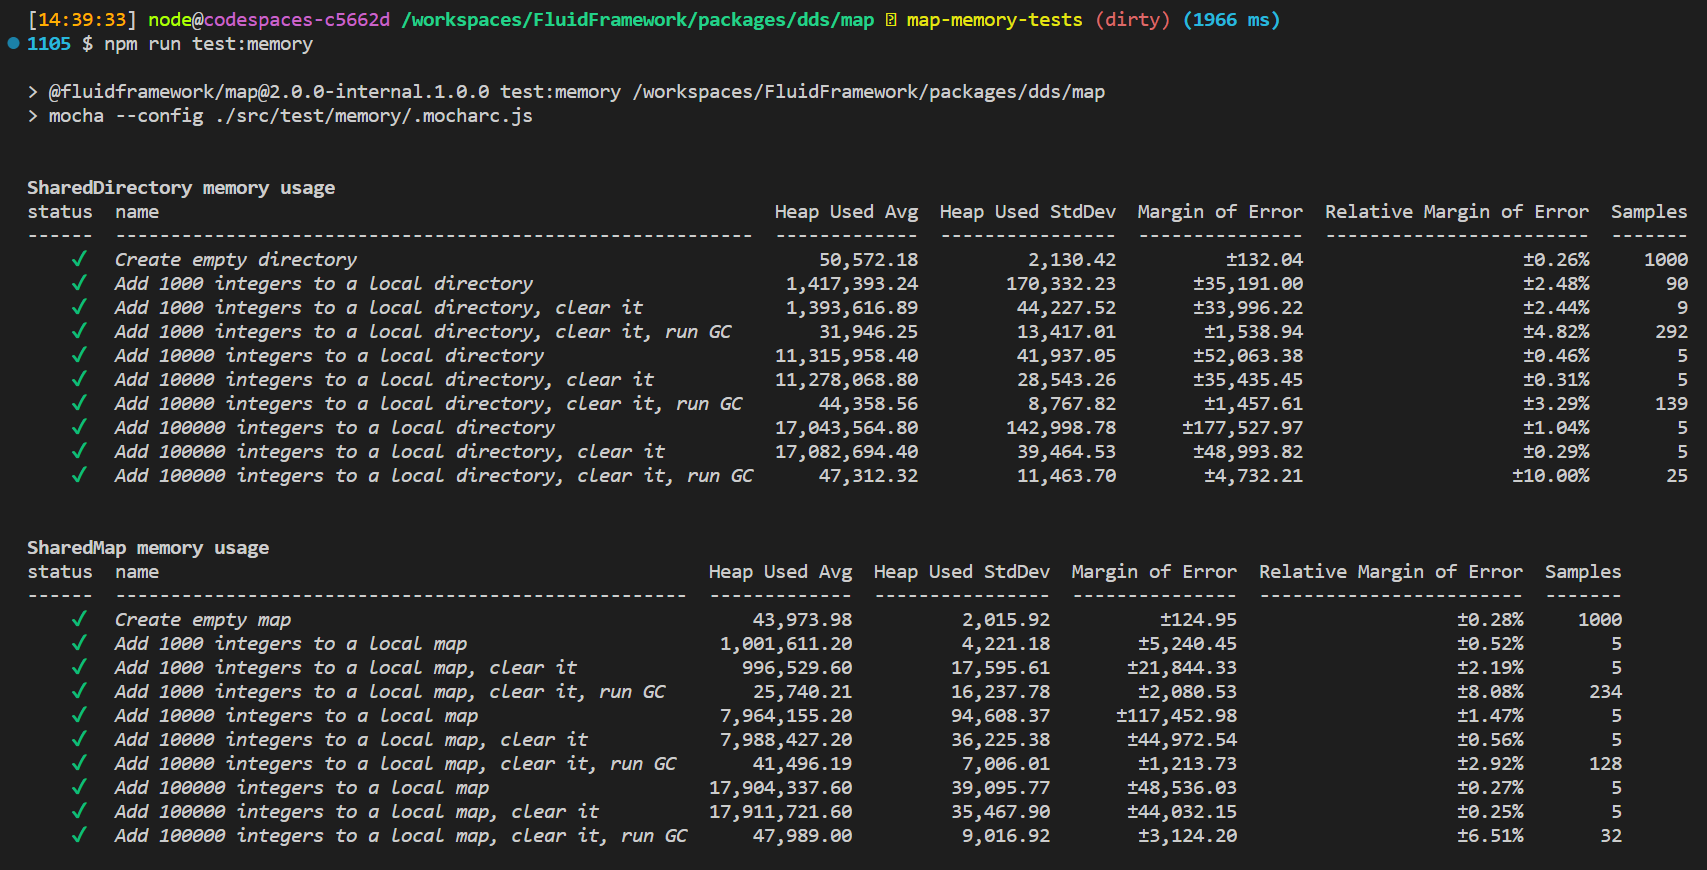The width and height of the screenshot is (1707, 870).
Task: Click value 1,417,393.24
Action: (x=852, y=284)
